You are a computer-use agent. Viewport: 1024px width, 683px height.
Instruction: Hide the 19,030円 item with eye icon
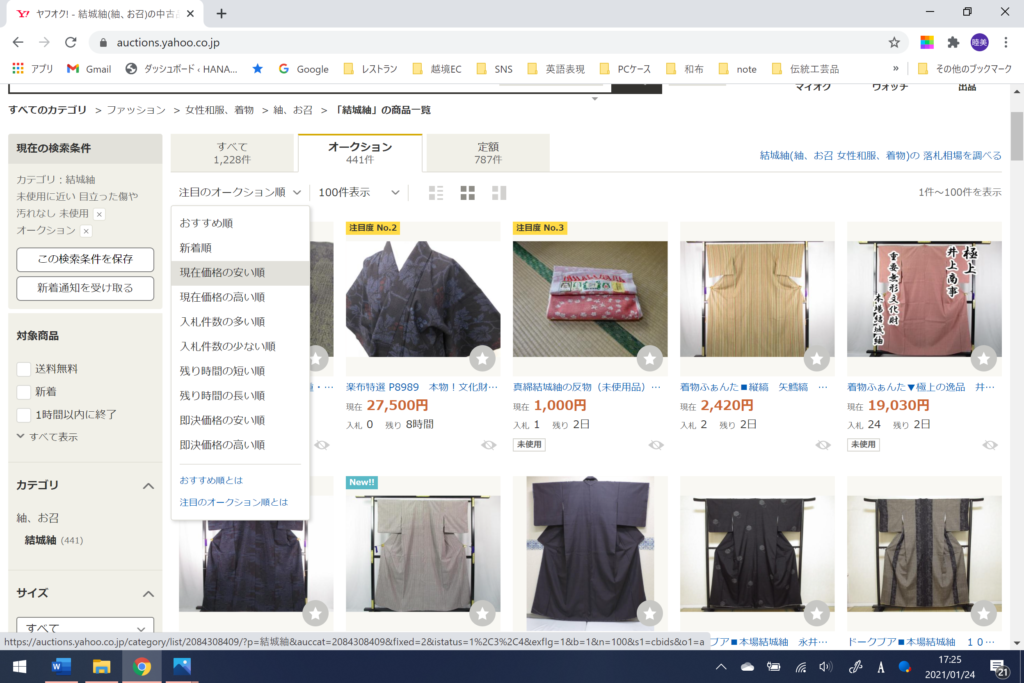[x=990, y=445]
